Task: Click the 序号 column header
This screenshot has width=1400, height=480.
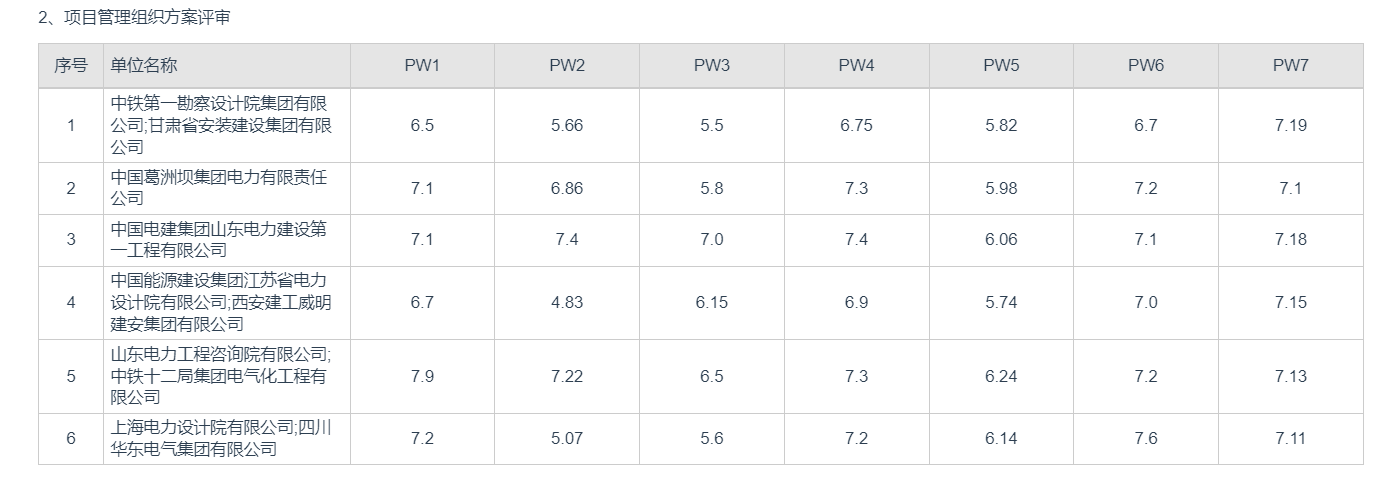Action: tap(71, 66)
